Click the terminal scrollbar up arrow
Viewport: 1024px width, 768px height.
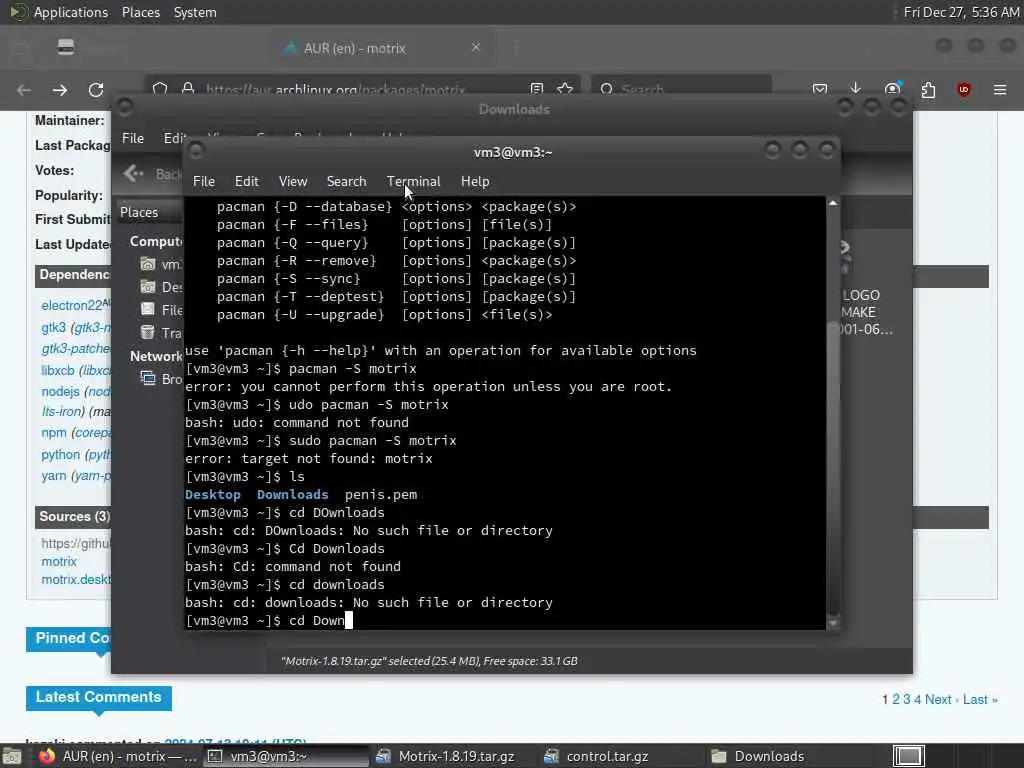(833, 203)
